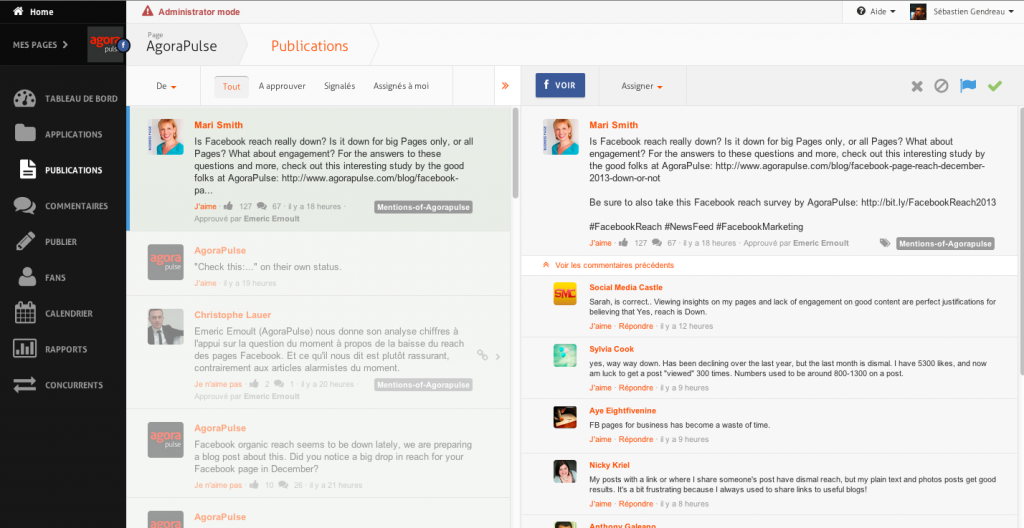Image resolution: width=1024 pixels, height=528 pixels.
Task: Click the MES PAGES label
Action: (35, 45)
